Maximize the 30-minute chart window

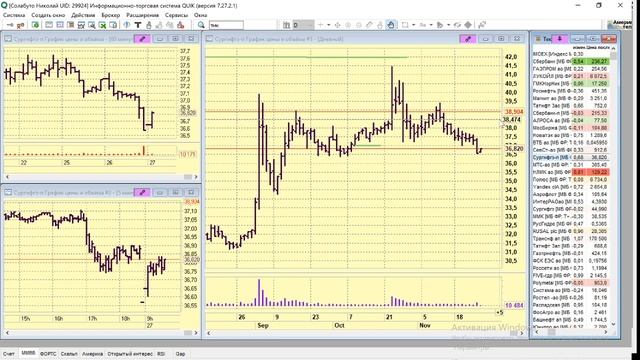(176, 39)
